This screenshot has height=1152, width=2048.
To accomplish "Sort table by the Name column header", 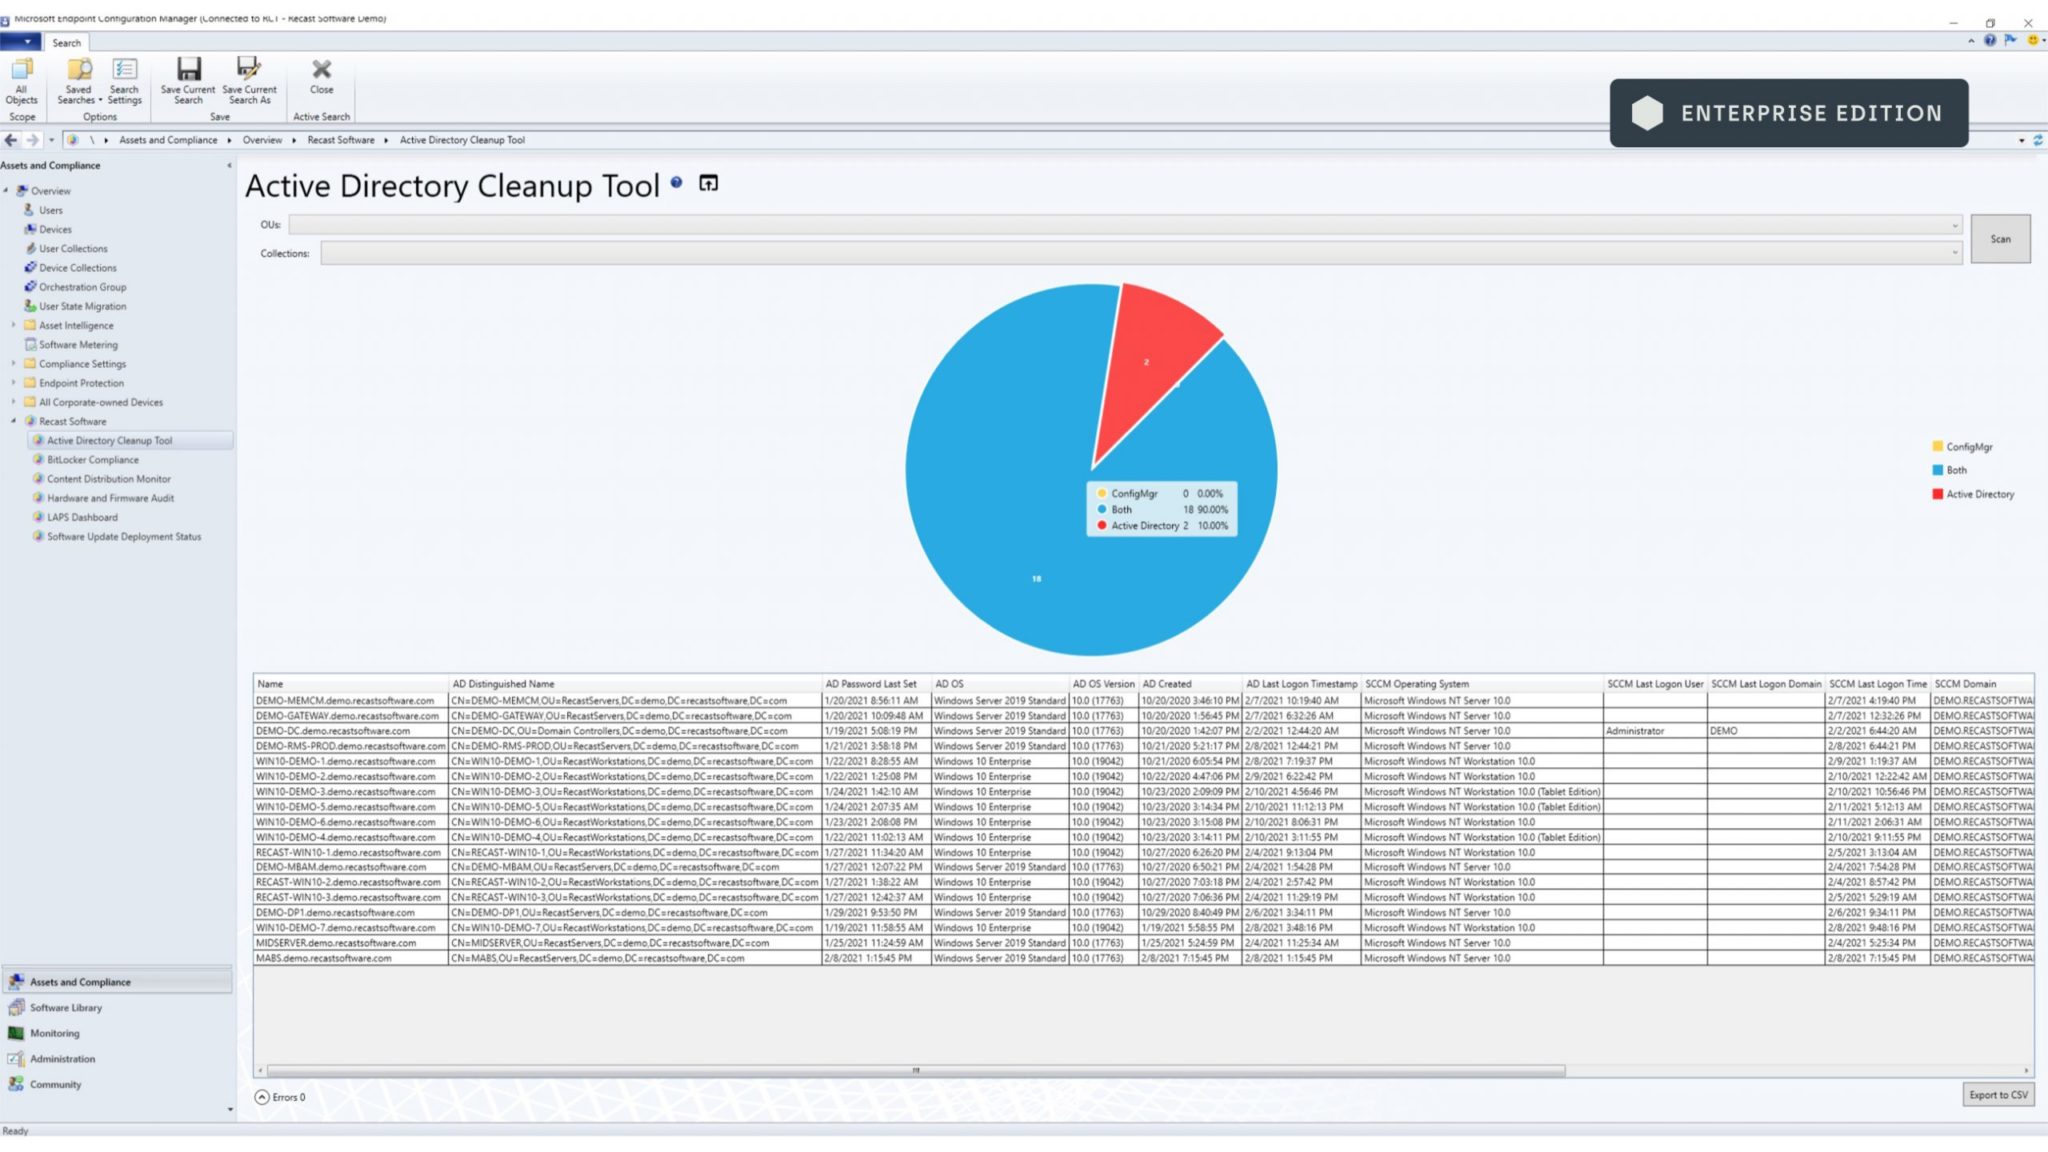I will click(350, 684).
